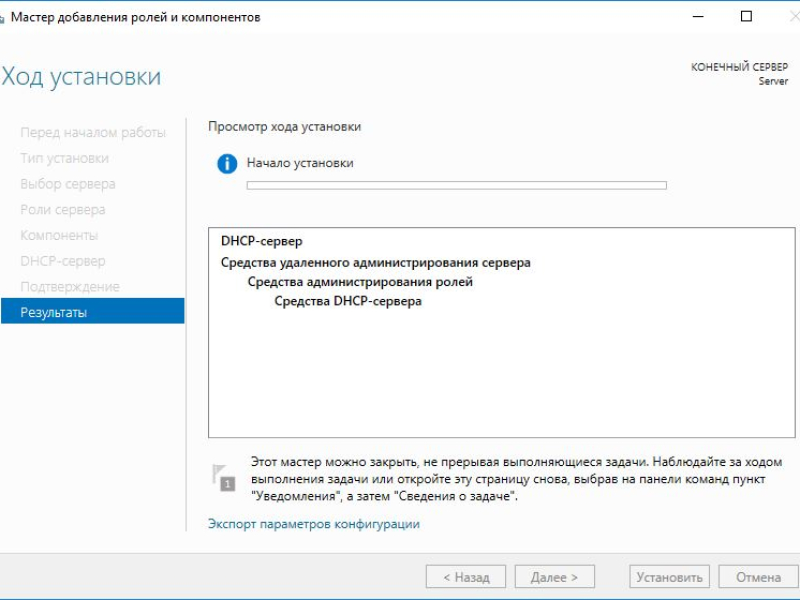Viewport: 800px width, 600px height.
Task: Click the Server name under КОНЕЧНЫЙ СЕРВЕР
Action: [773, 81]
